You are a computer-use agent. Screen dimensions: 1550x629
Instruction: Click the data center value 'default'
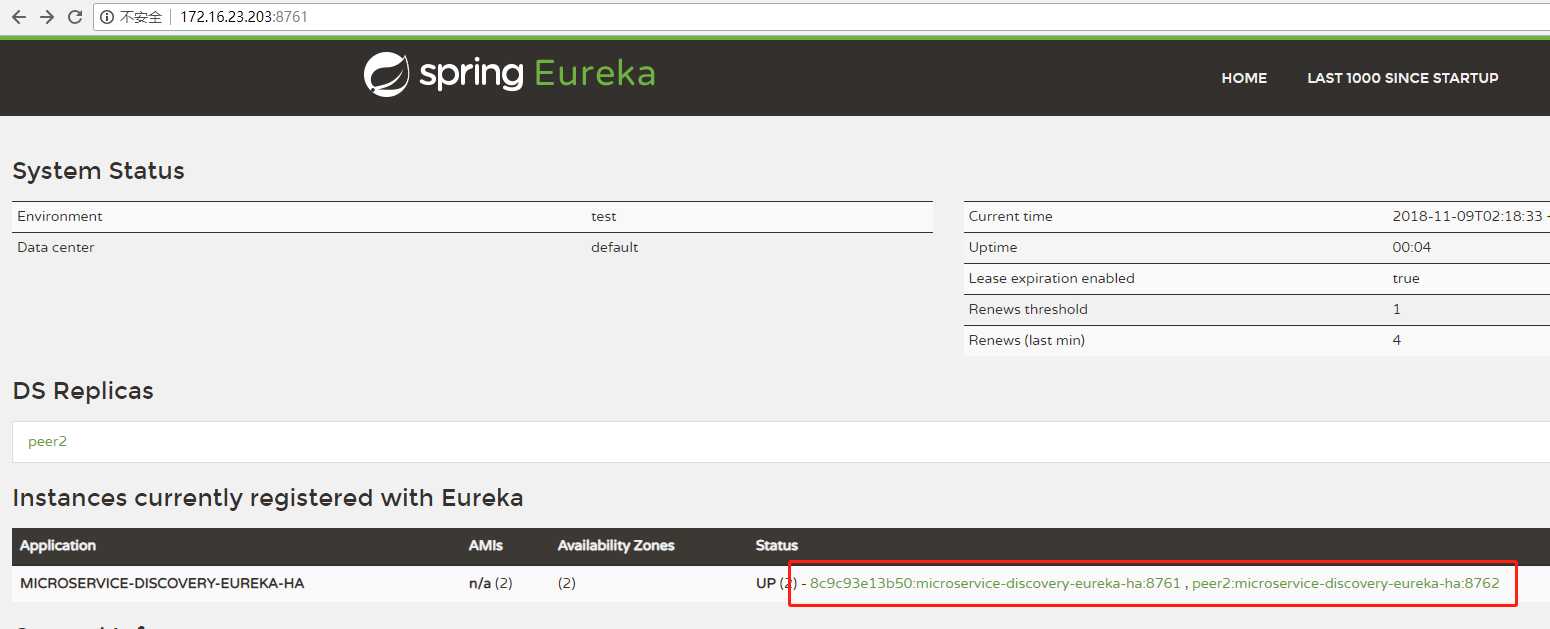click(x=614, y=247)
